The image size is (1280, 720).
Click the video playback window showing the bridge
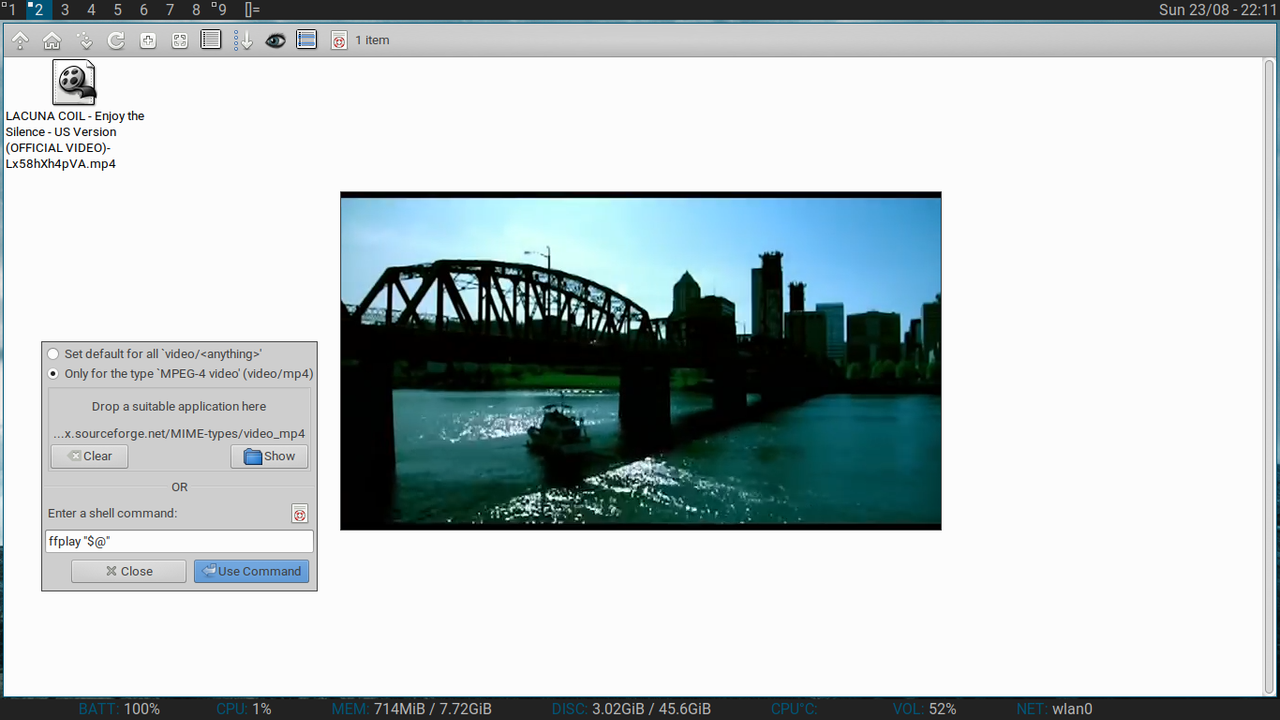pyautogui.click(x=640, y=361)
